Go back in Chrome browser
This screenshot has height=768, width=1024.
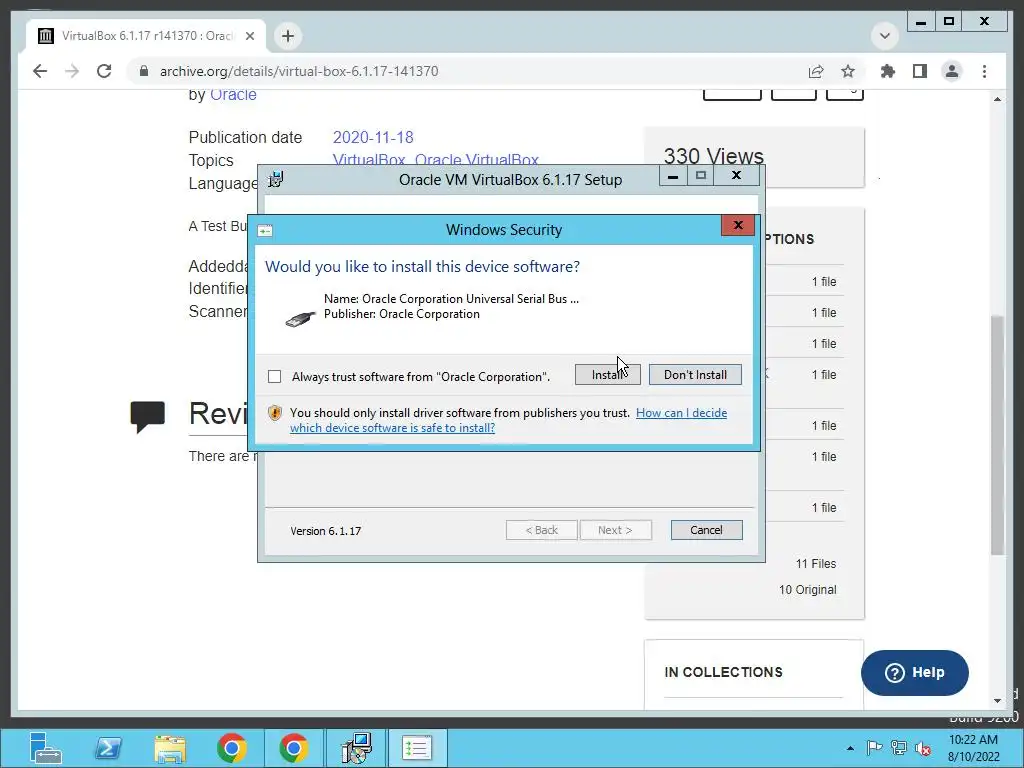pyautogui.click(x=40, y=71)
